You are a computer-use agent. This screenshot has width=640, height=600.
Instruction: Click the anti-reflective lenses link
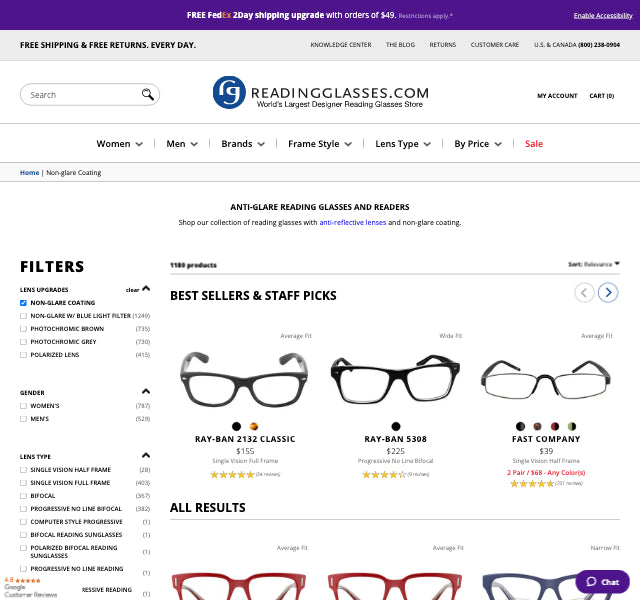point(352,222)
